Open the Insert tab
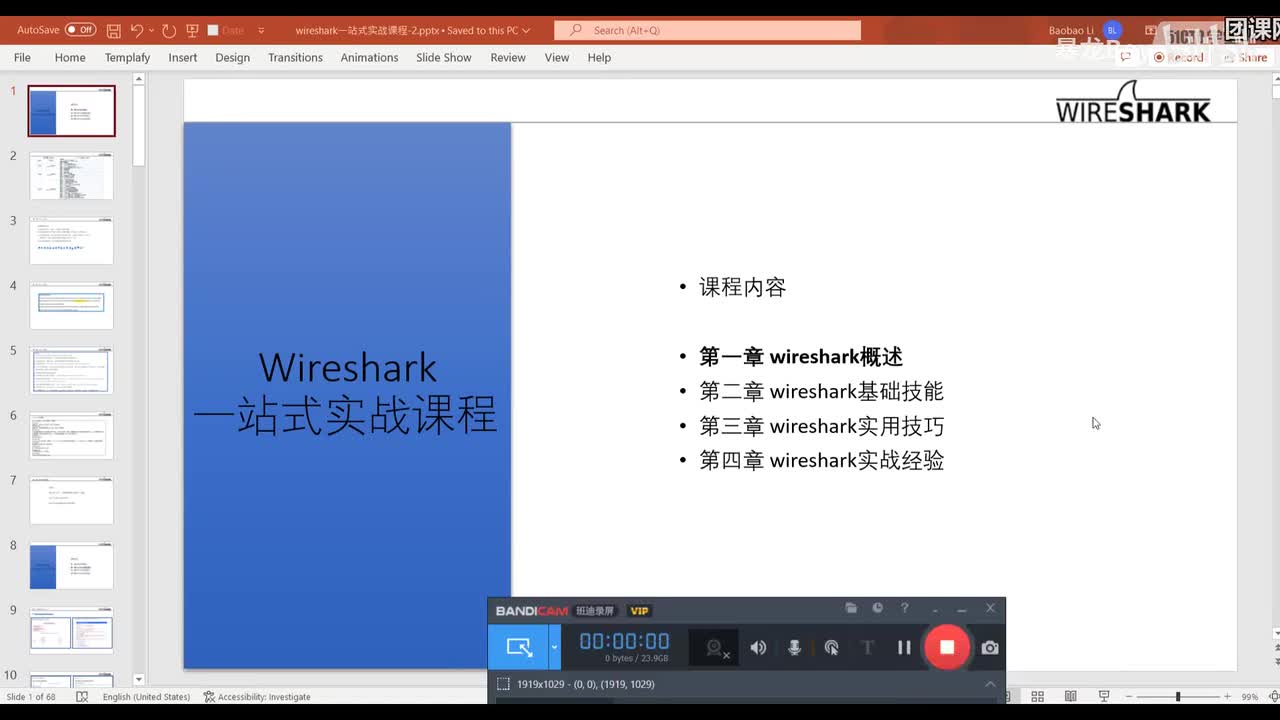 183,57
